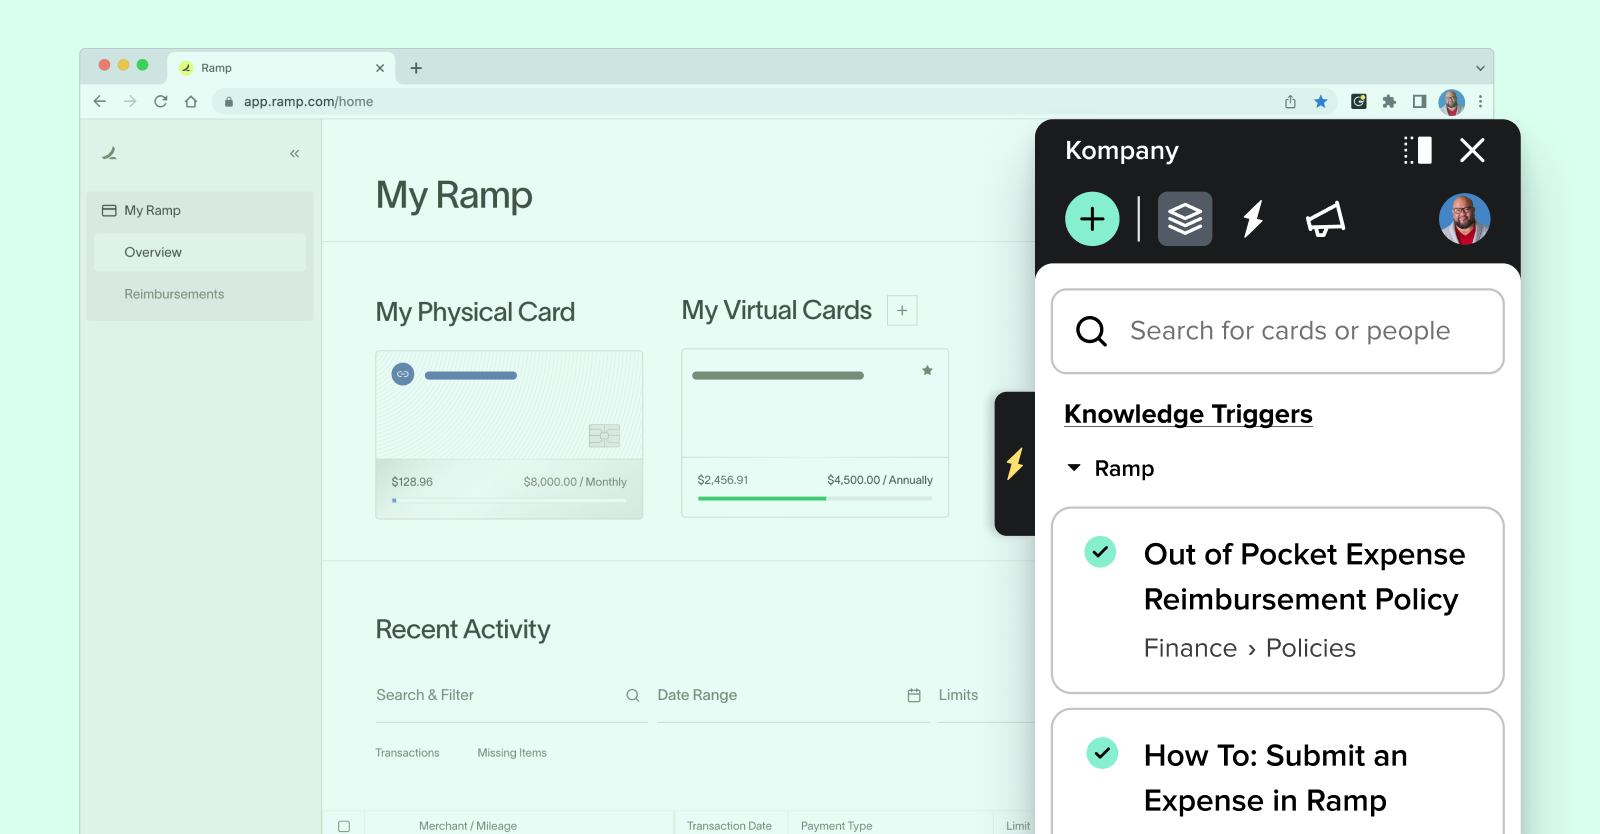Click the browser home button

point(191,101)
